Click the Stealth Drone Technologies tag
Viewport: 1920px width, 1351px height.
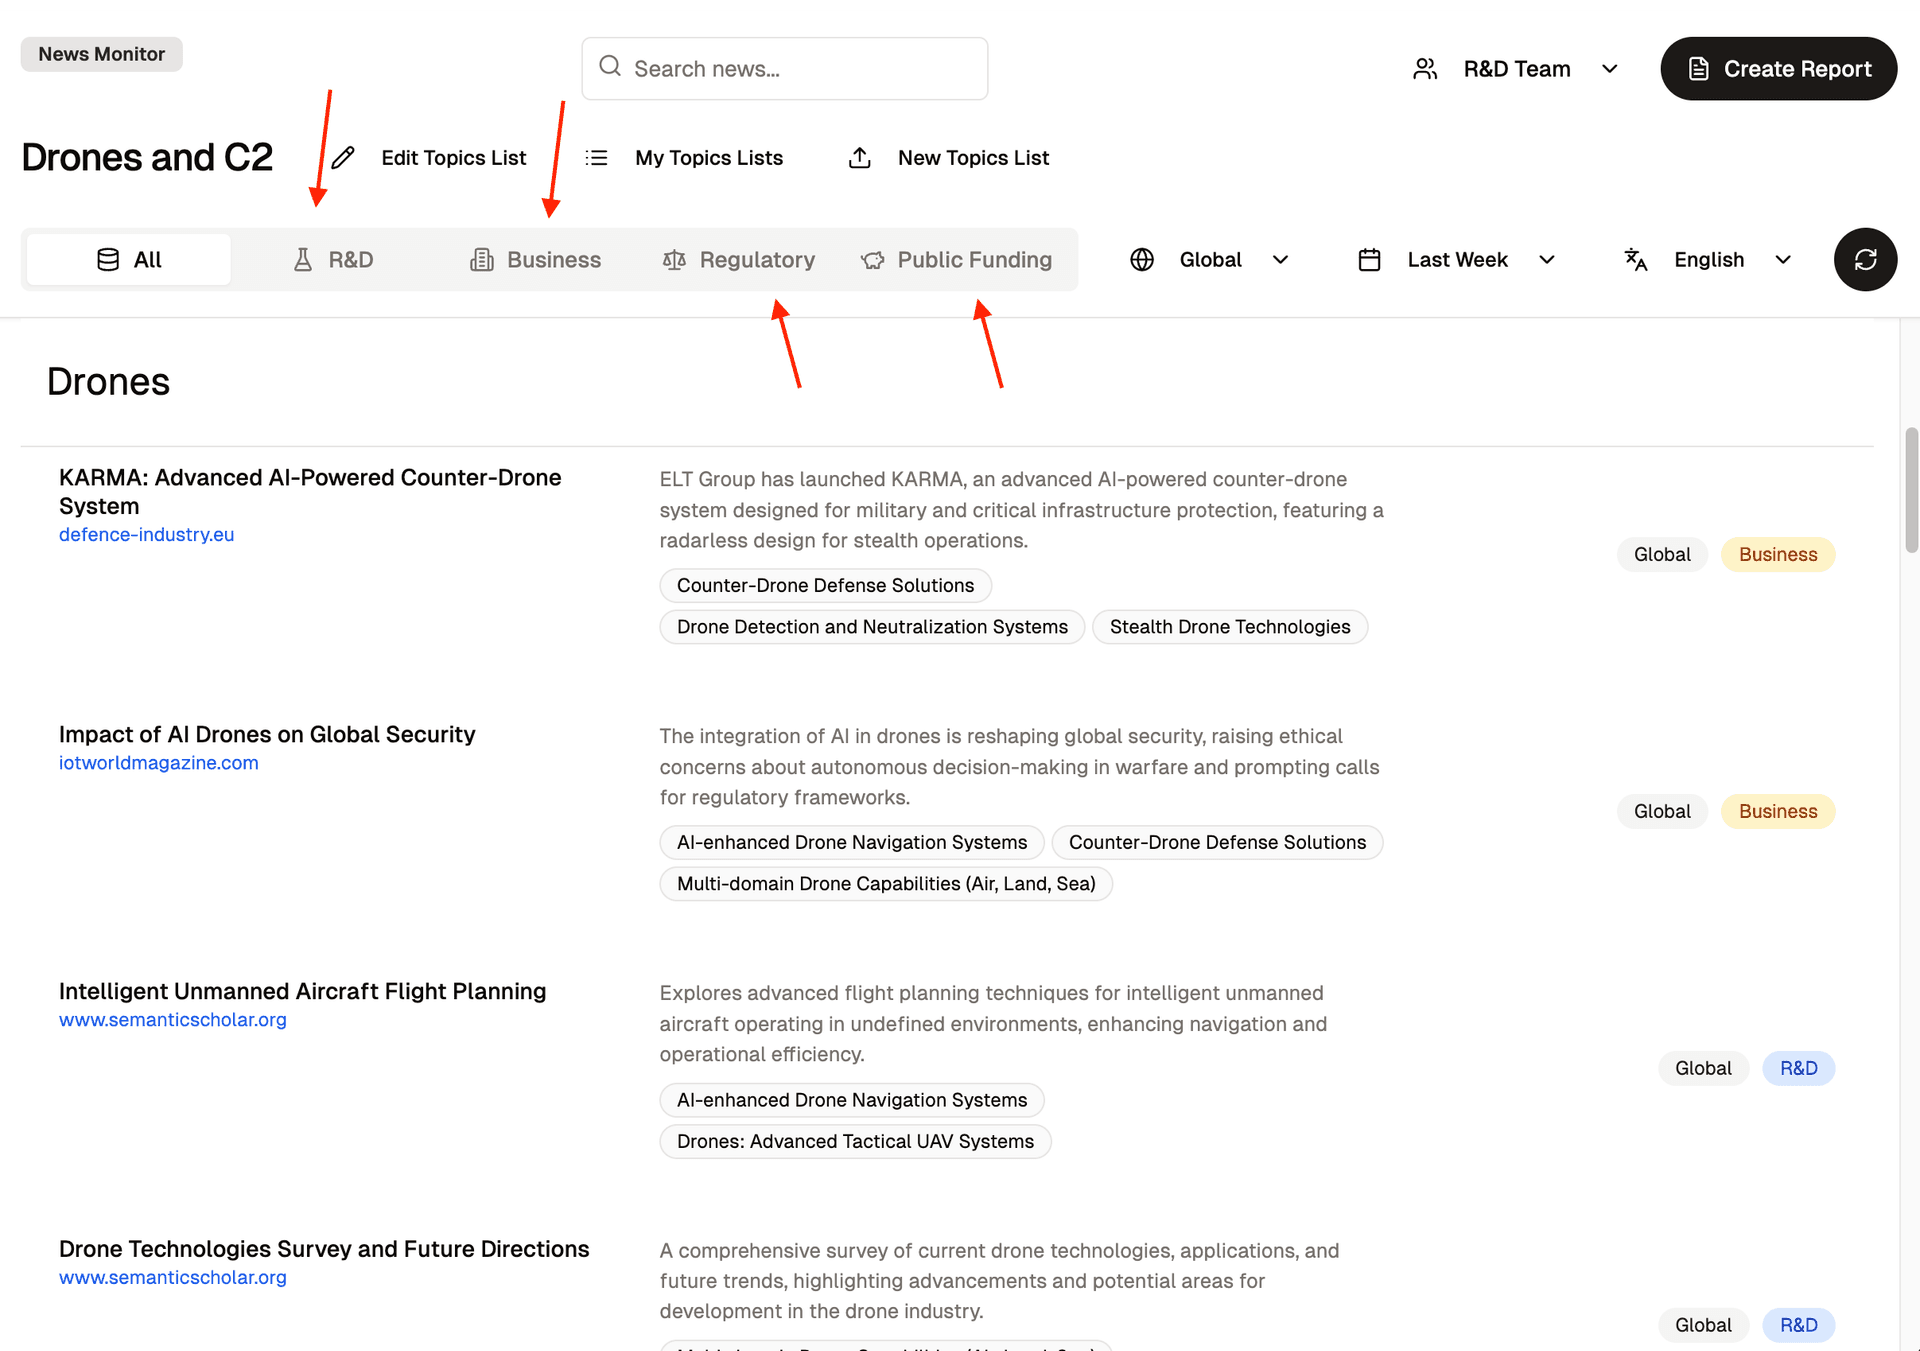pos(1230,627)
